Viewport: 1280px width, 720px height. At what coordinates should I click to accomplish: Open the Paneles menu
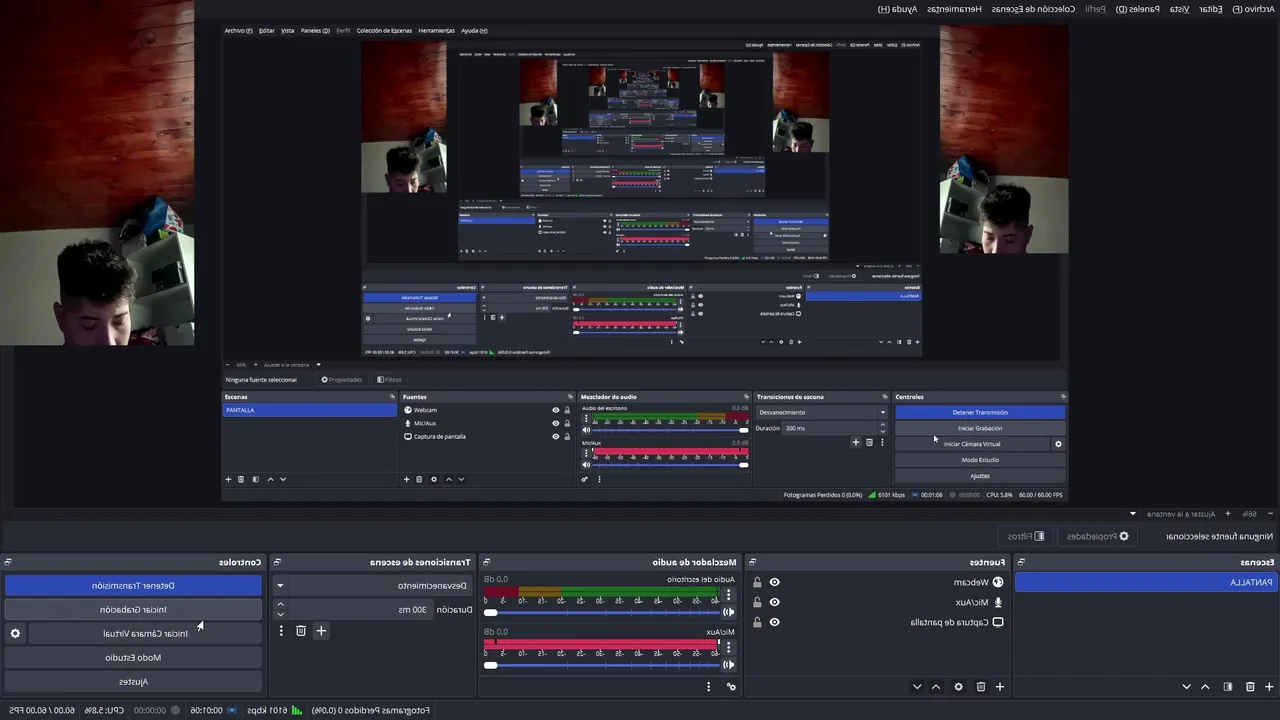(x=1139, y=9)
